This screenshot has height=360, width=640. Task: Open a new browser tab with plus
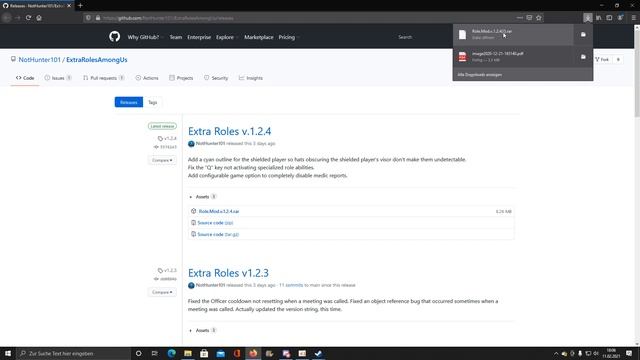click(80, 6)
